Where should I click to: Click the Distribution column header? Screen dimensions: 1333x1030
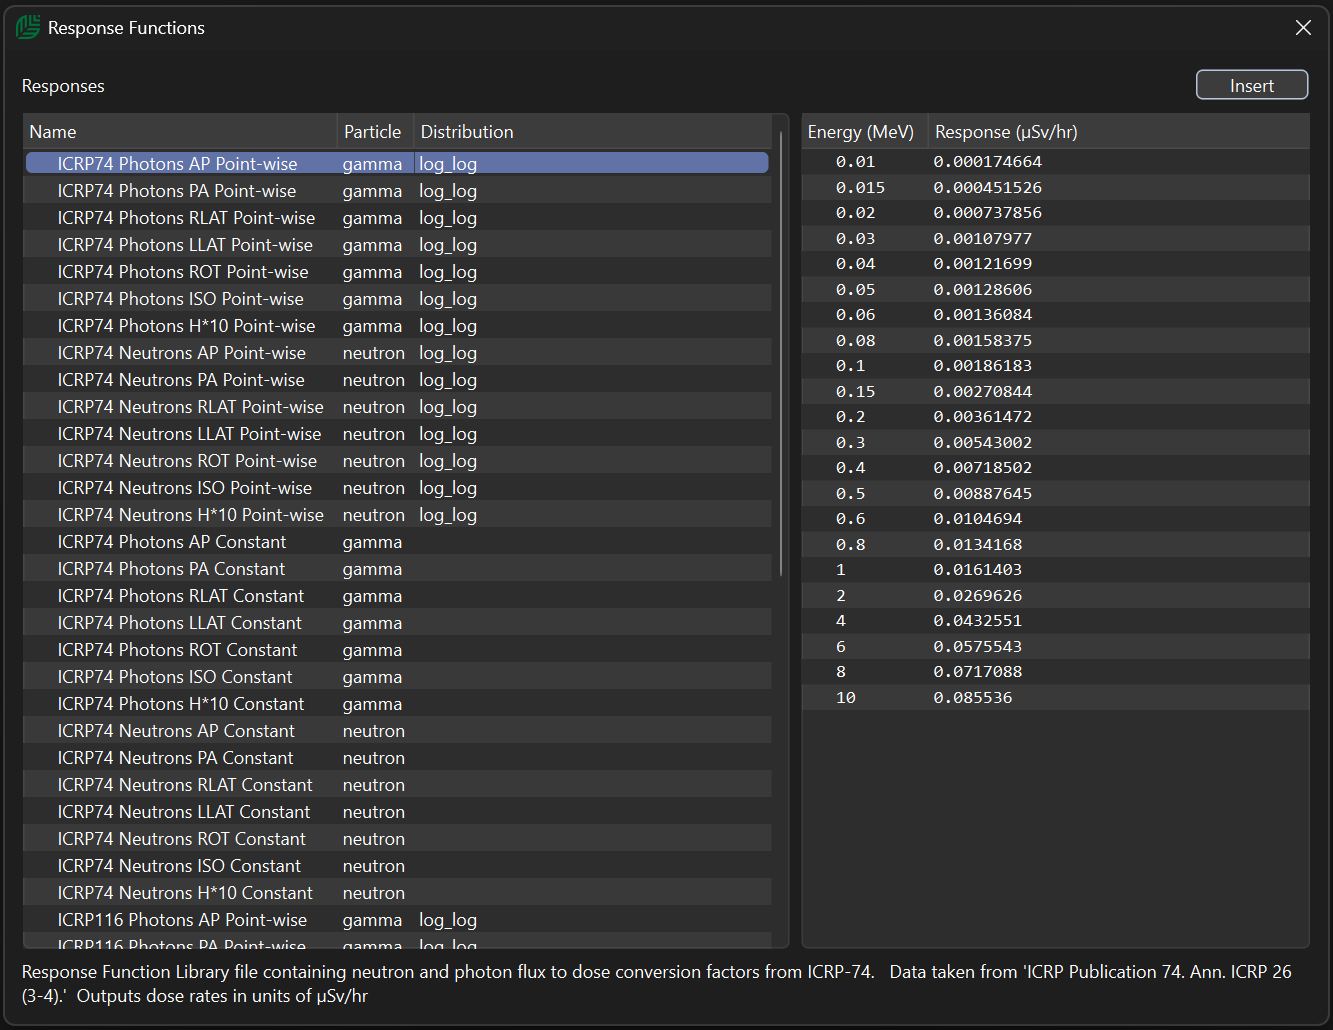pos(592,132)
